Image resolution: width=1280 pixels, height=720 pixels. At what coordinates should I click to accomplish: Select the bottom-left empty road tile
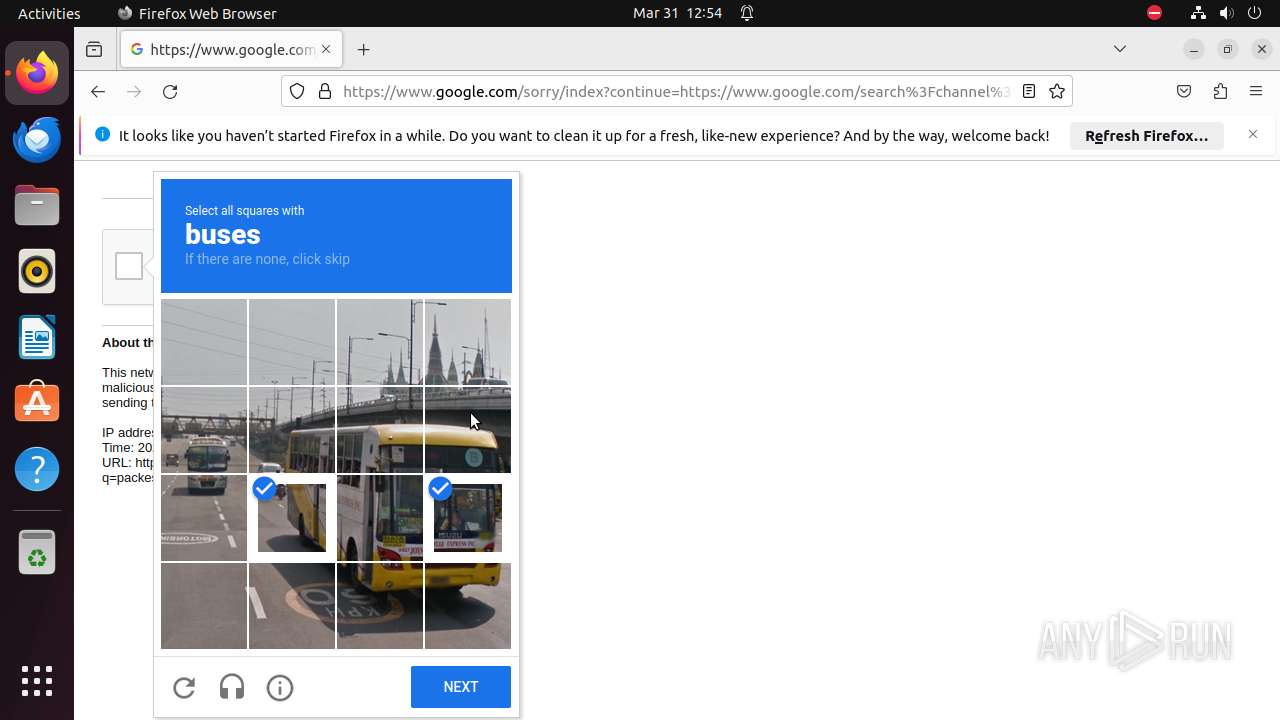204,606
